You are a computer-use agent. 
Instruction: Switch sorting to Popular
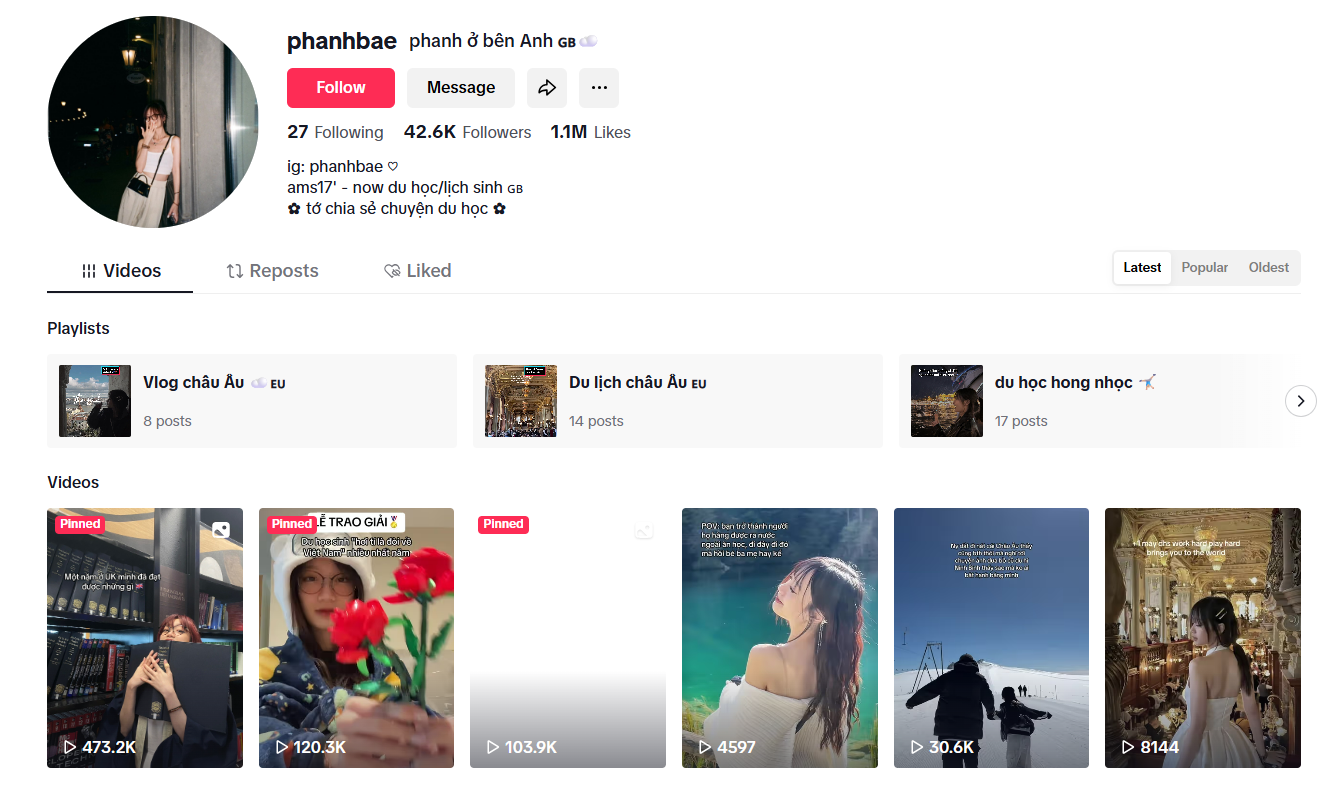(1205, 268)
